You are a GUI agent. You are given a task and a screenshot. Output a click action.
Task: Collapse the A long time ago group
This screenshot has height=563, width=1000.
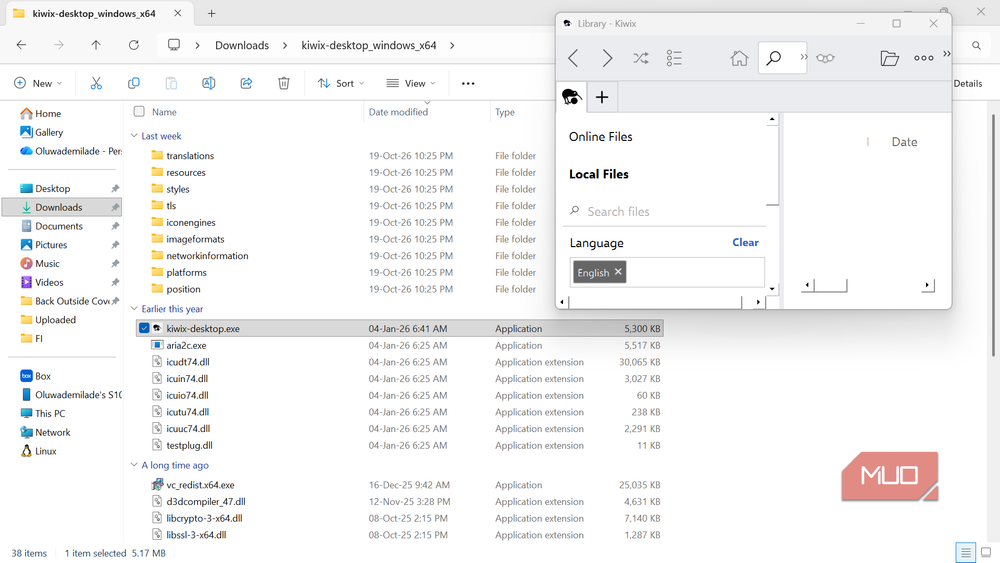coord(134,465)
